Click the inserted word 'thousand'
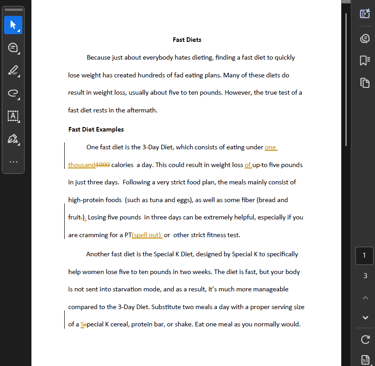 coord(82,165)
